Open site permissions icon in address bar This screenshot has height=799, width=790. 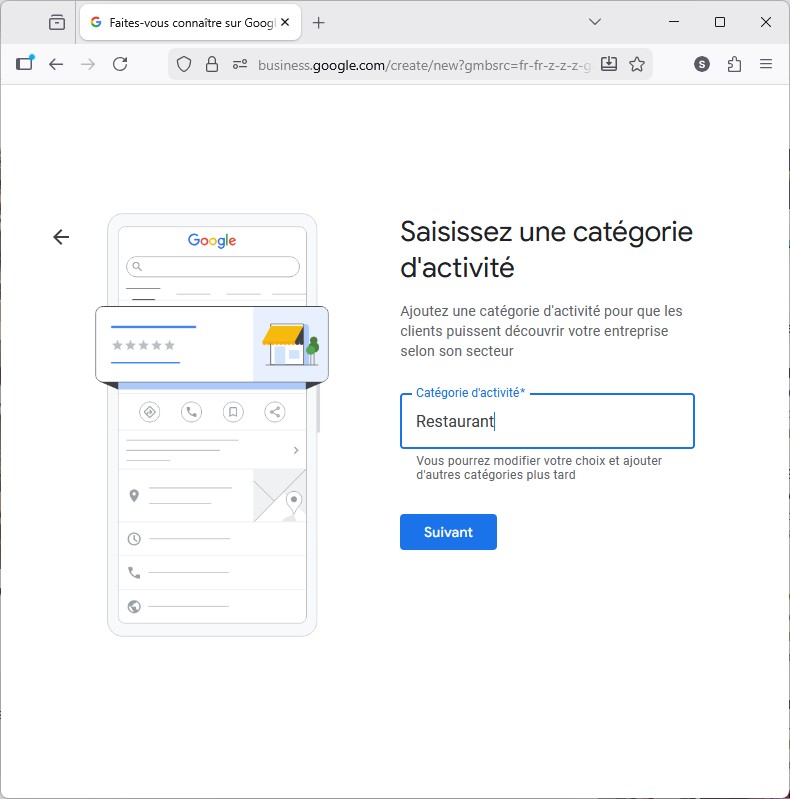(x=240, y=64)
